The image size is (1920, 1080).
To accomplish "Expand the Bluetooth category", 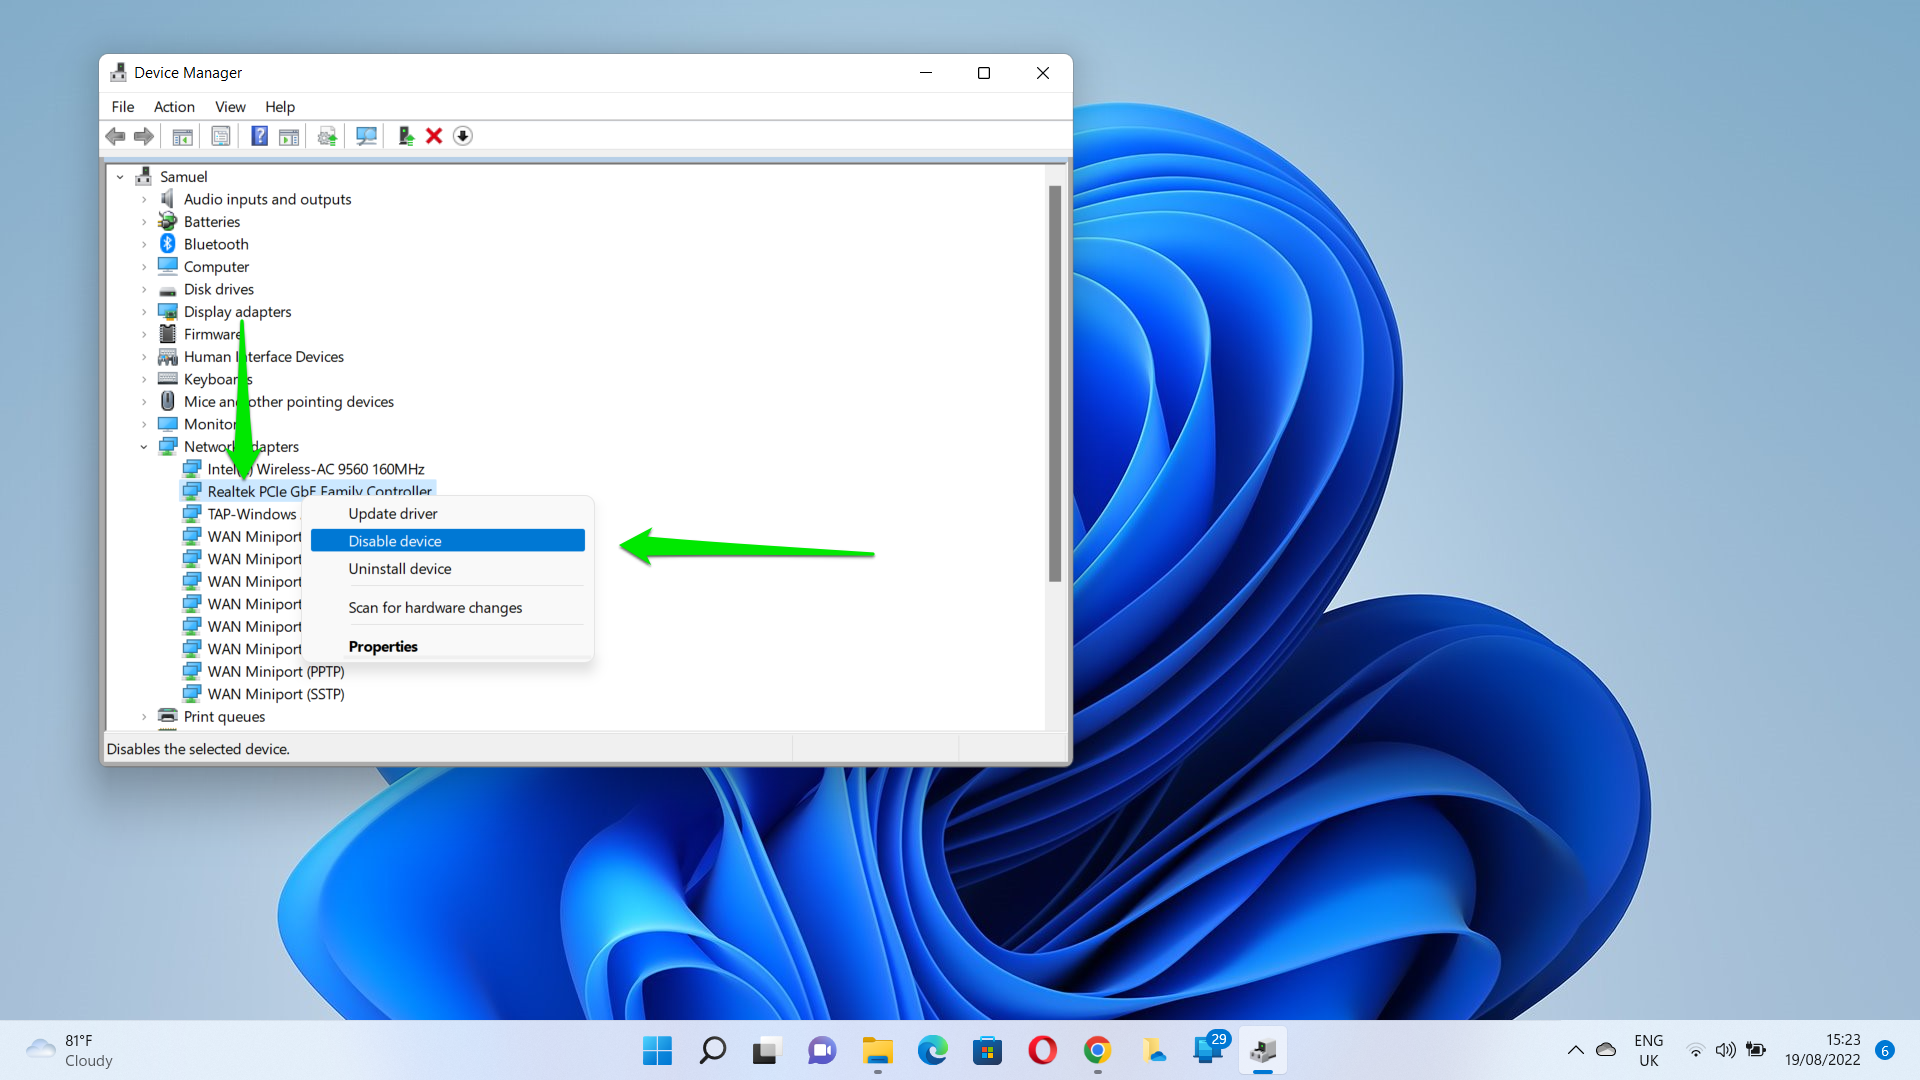I will coord(144,245).
